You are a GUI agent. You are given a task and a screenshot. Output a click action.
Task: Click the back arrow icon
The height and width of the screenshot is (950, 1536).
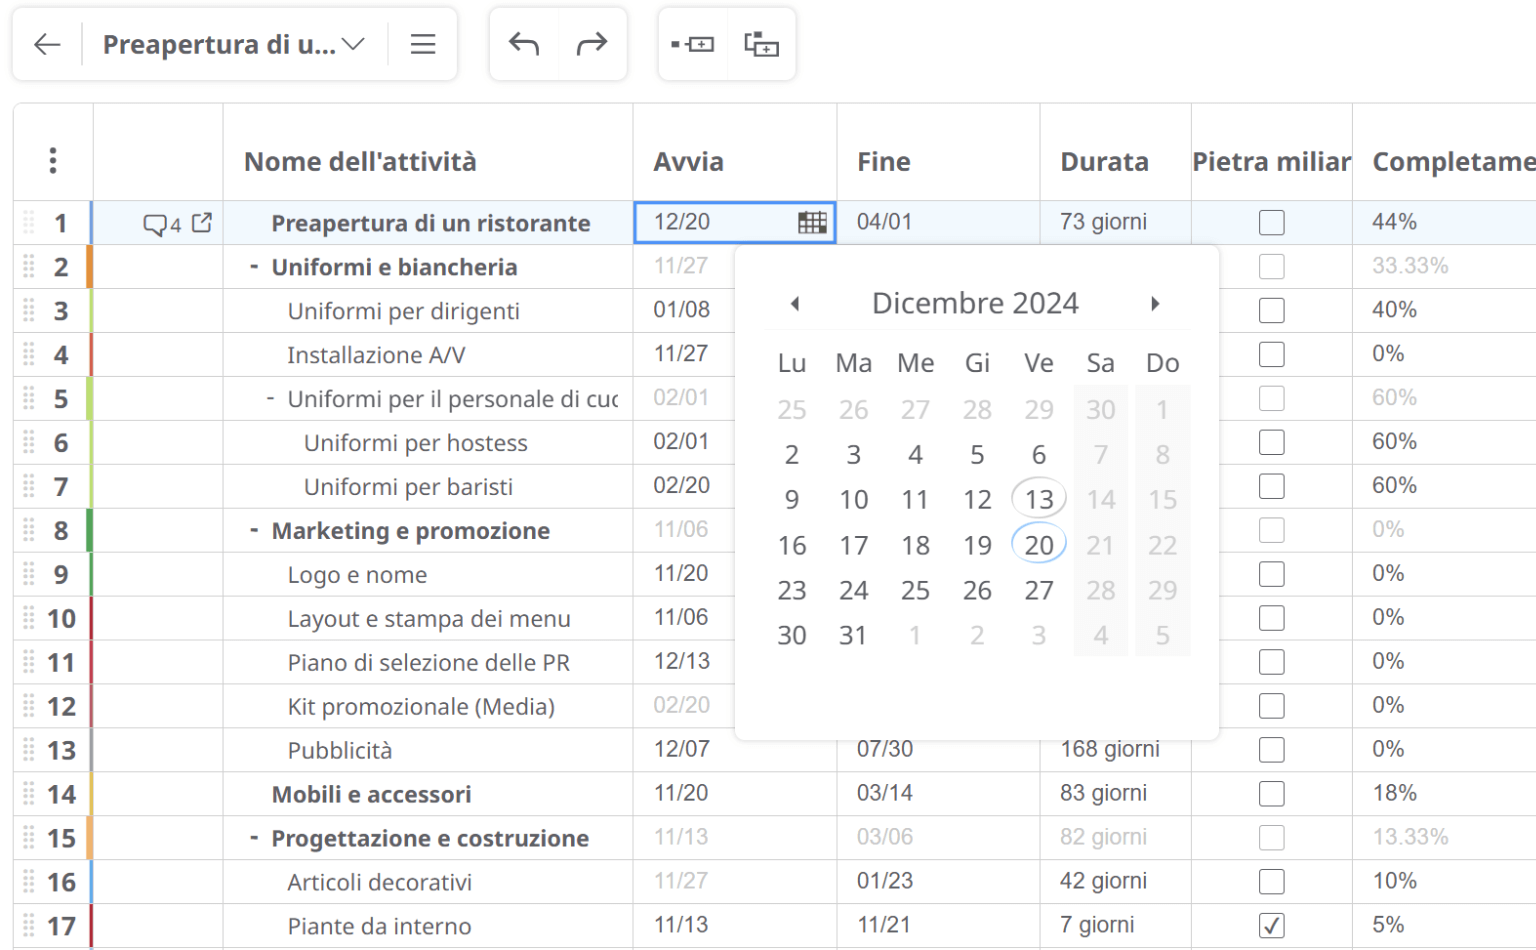click(x=47, y=44)
